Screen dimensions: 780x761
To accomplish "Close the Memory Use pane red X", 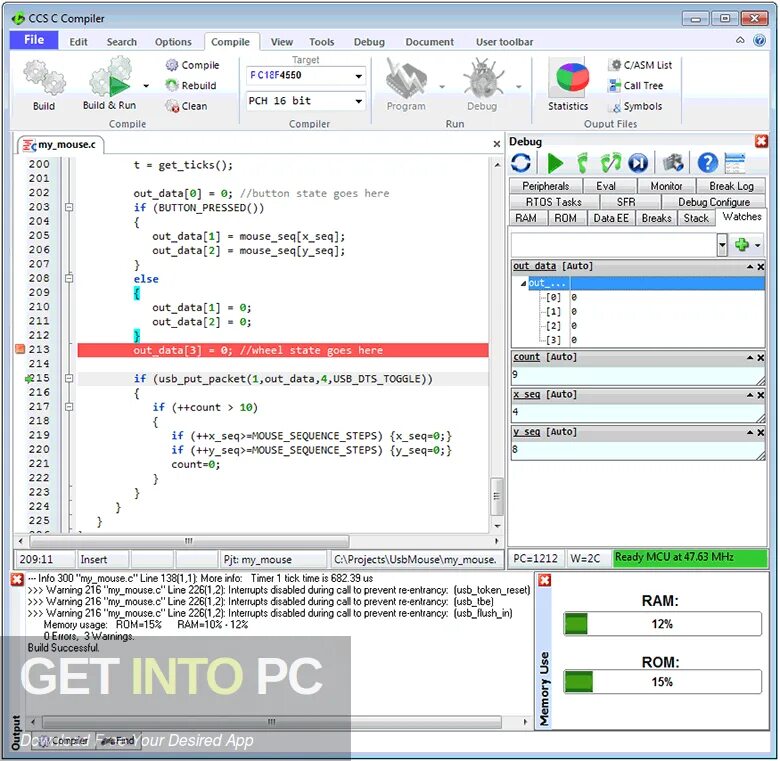I will 545,579.
